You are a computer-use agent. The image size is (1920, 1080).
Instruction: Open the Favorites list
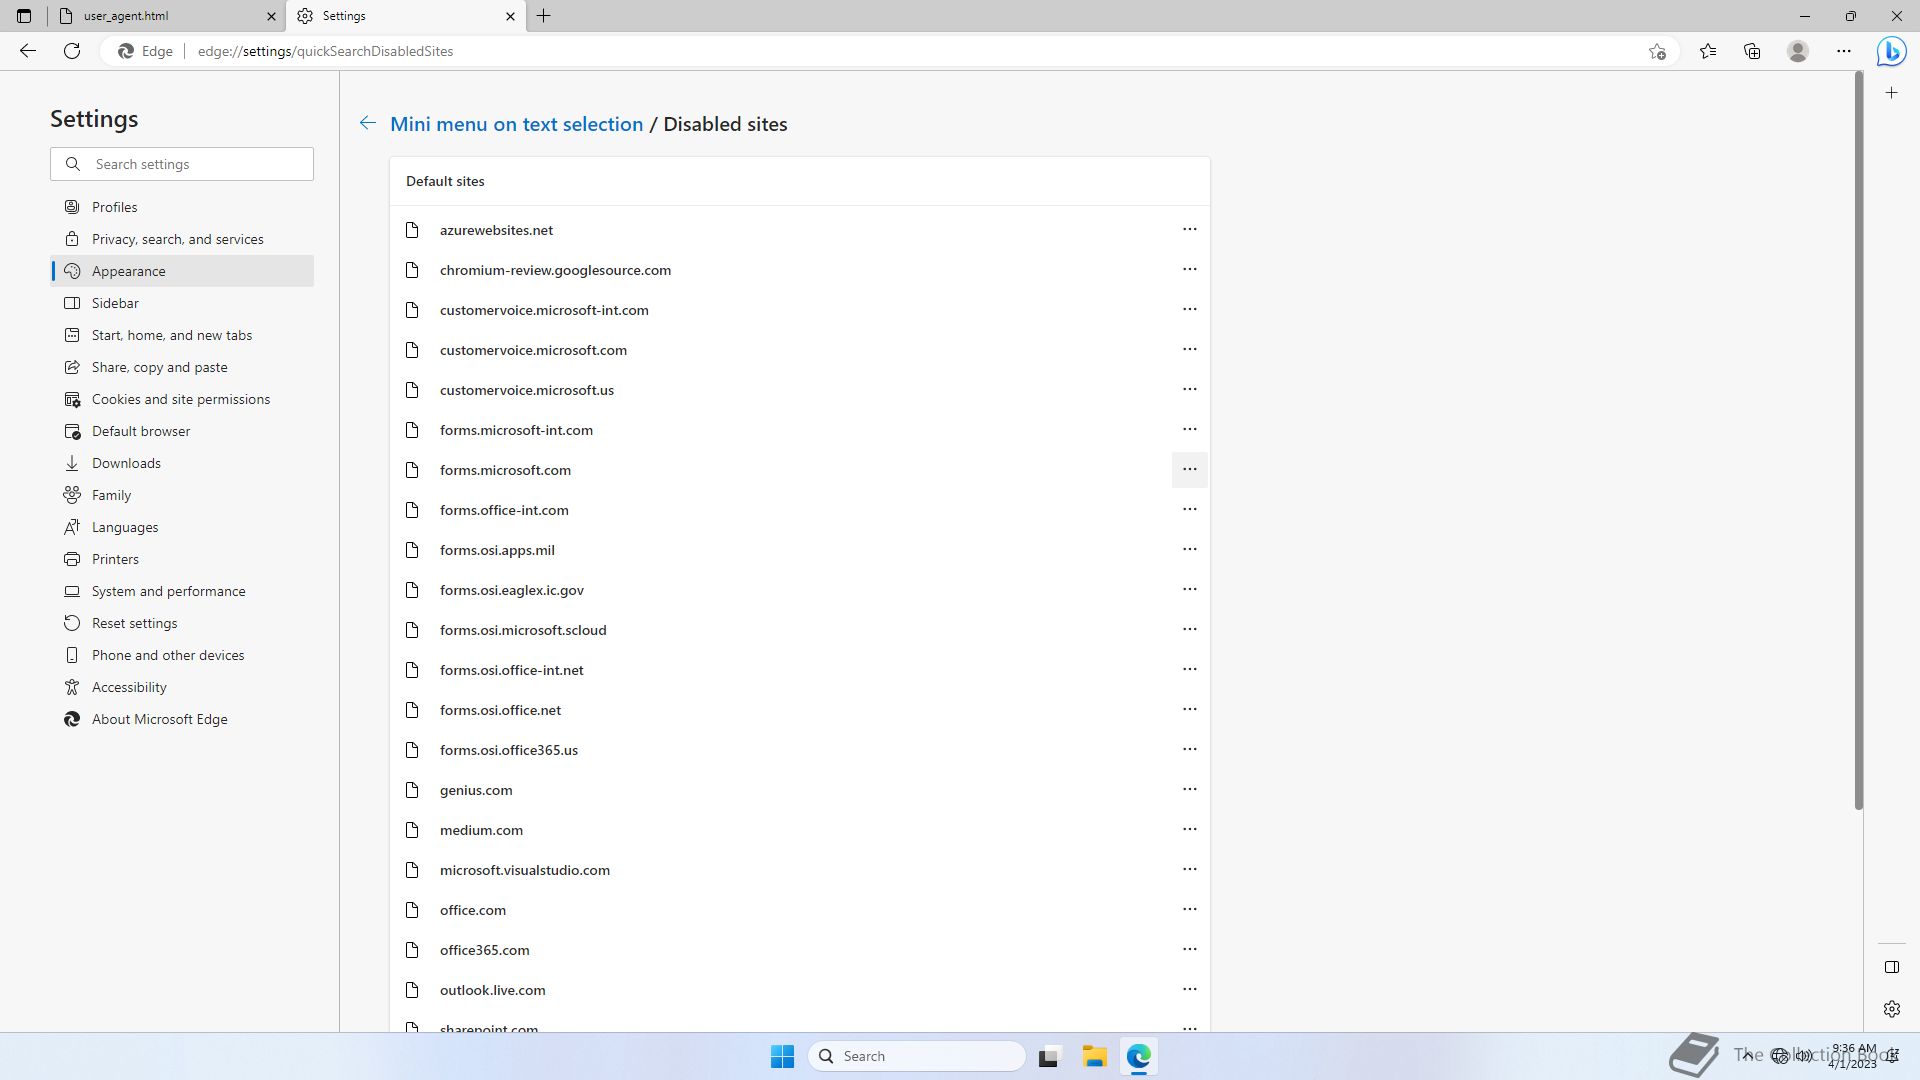point(1708,51)
